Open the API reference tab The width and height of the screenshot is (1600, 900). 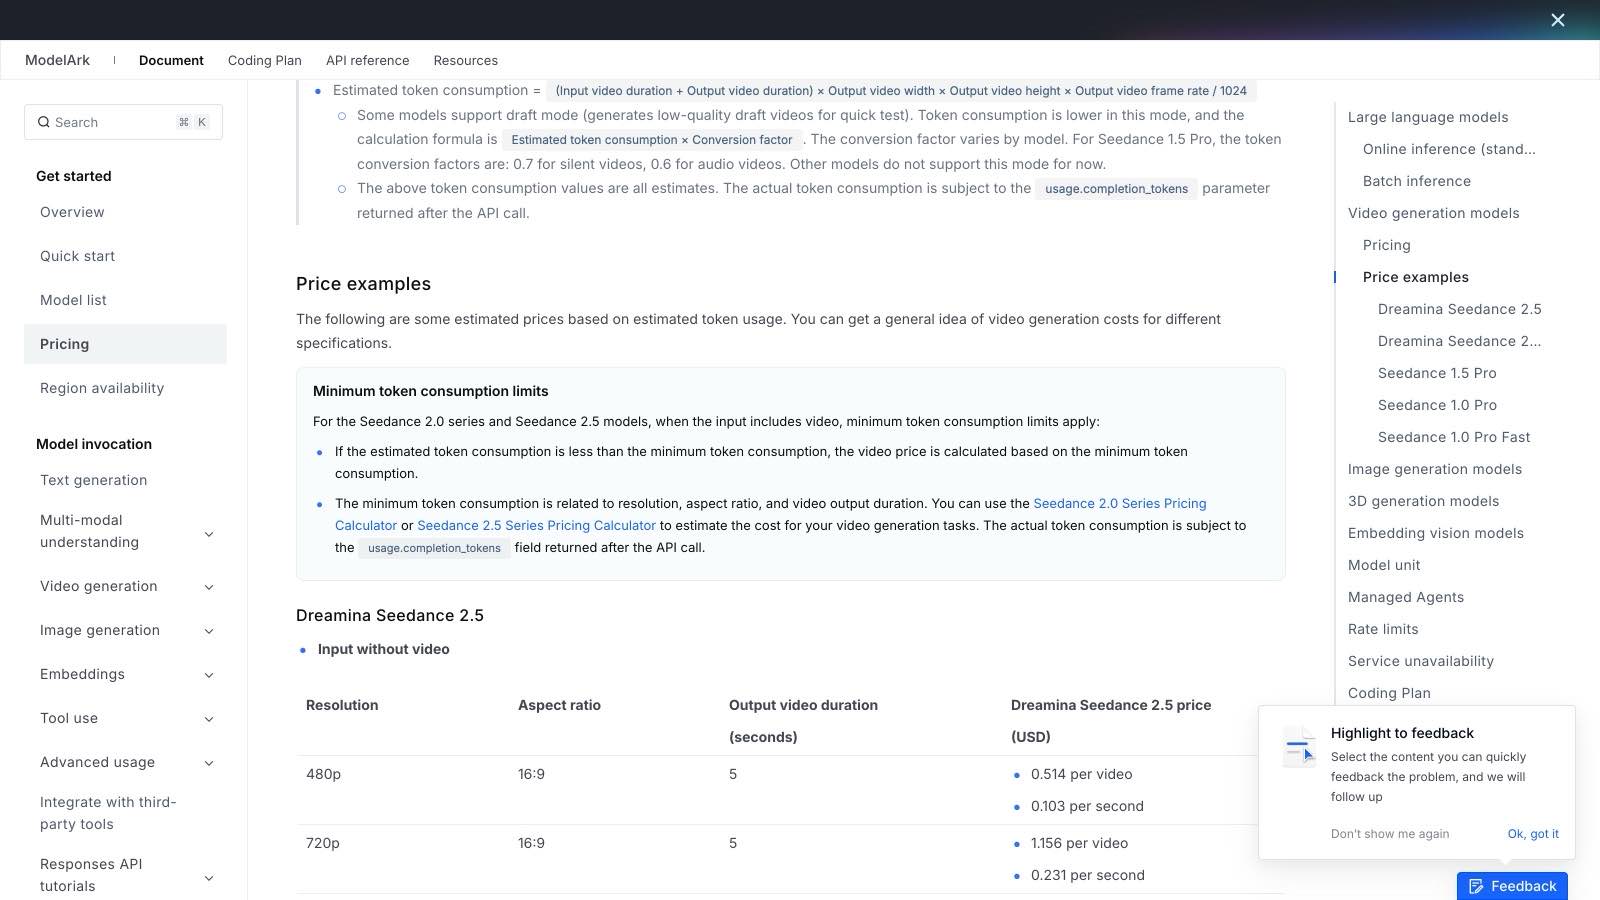point(368,60)
